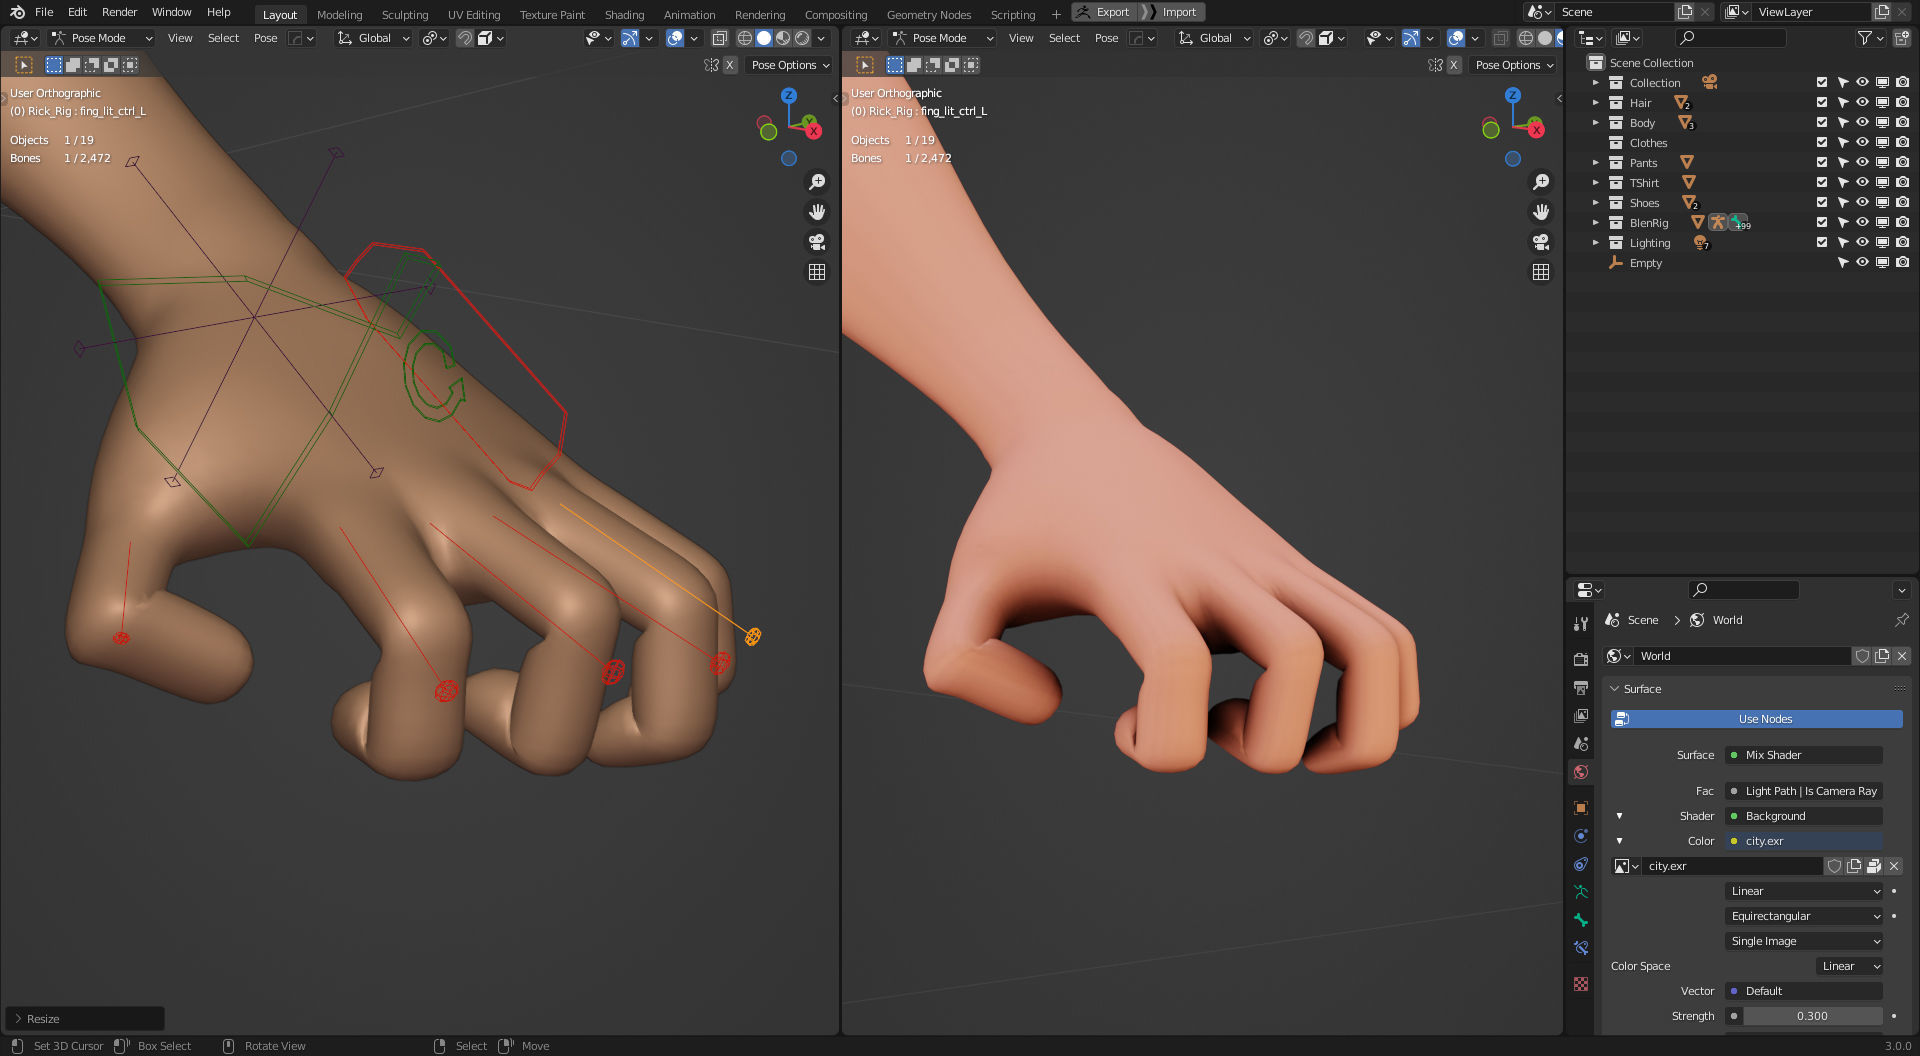Open the Shading workspace tab
The height and width of the screenshot is (1056, 1920).
(x=624, y=15)
